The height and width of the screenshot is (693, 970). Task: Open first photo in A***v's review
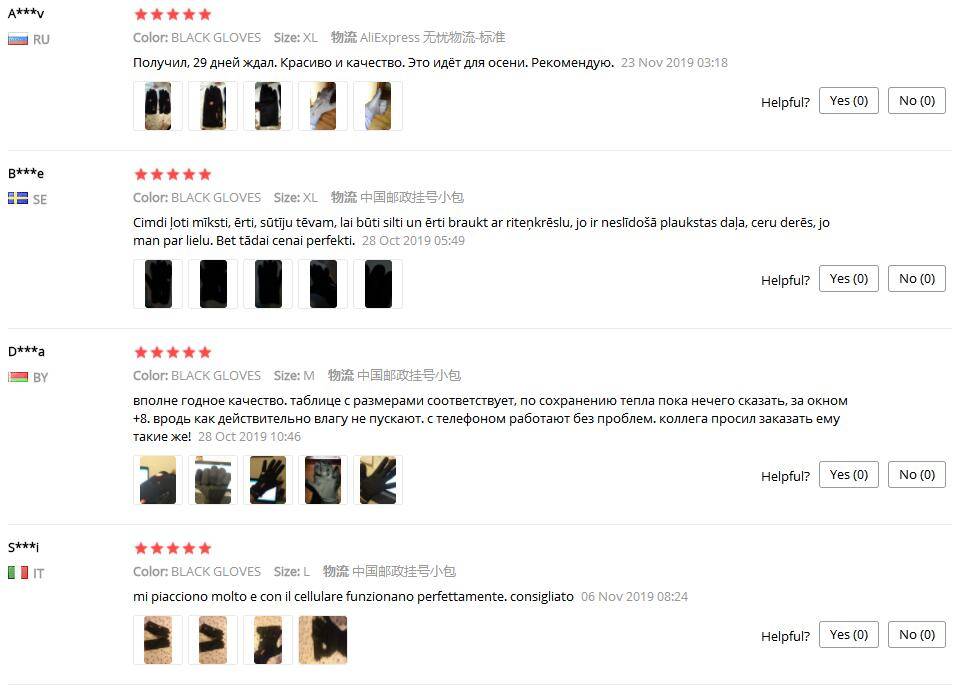pos(158,106)
